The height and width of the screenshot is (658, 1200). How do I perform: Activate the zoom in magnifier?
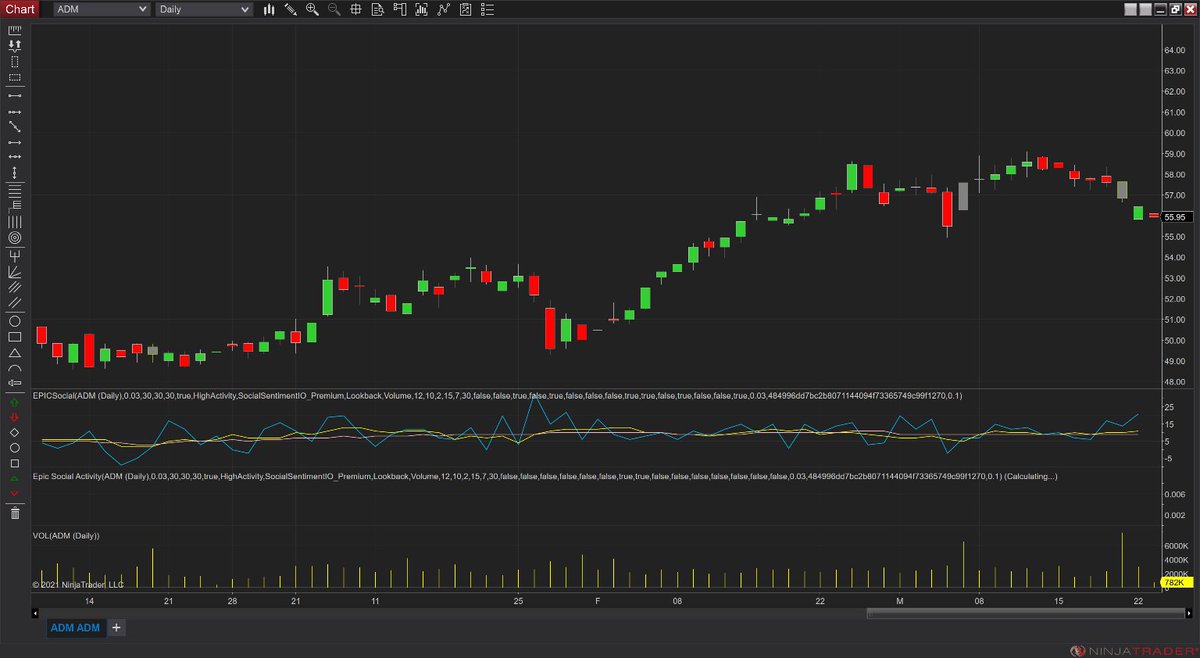tap(312, 9)
